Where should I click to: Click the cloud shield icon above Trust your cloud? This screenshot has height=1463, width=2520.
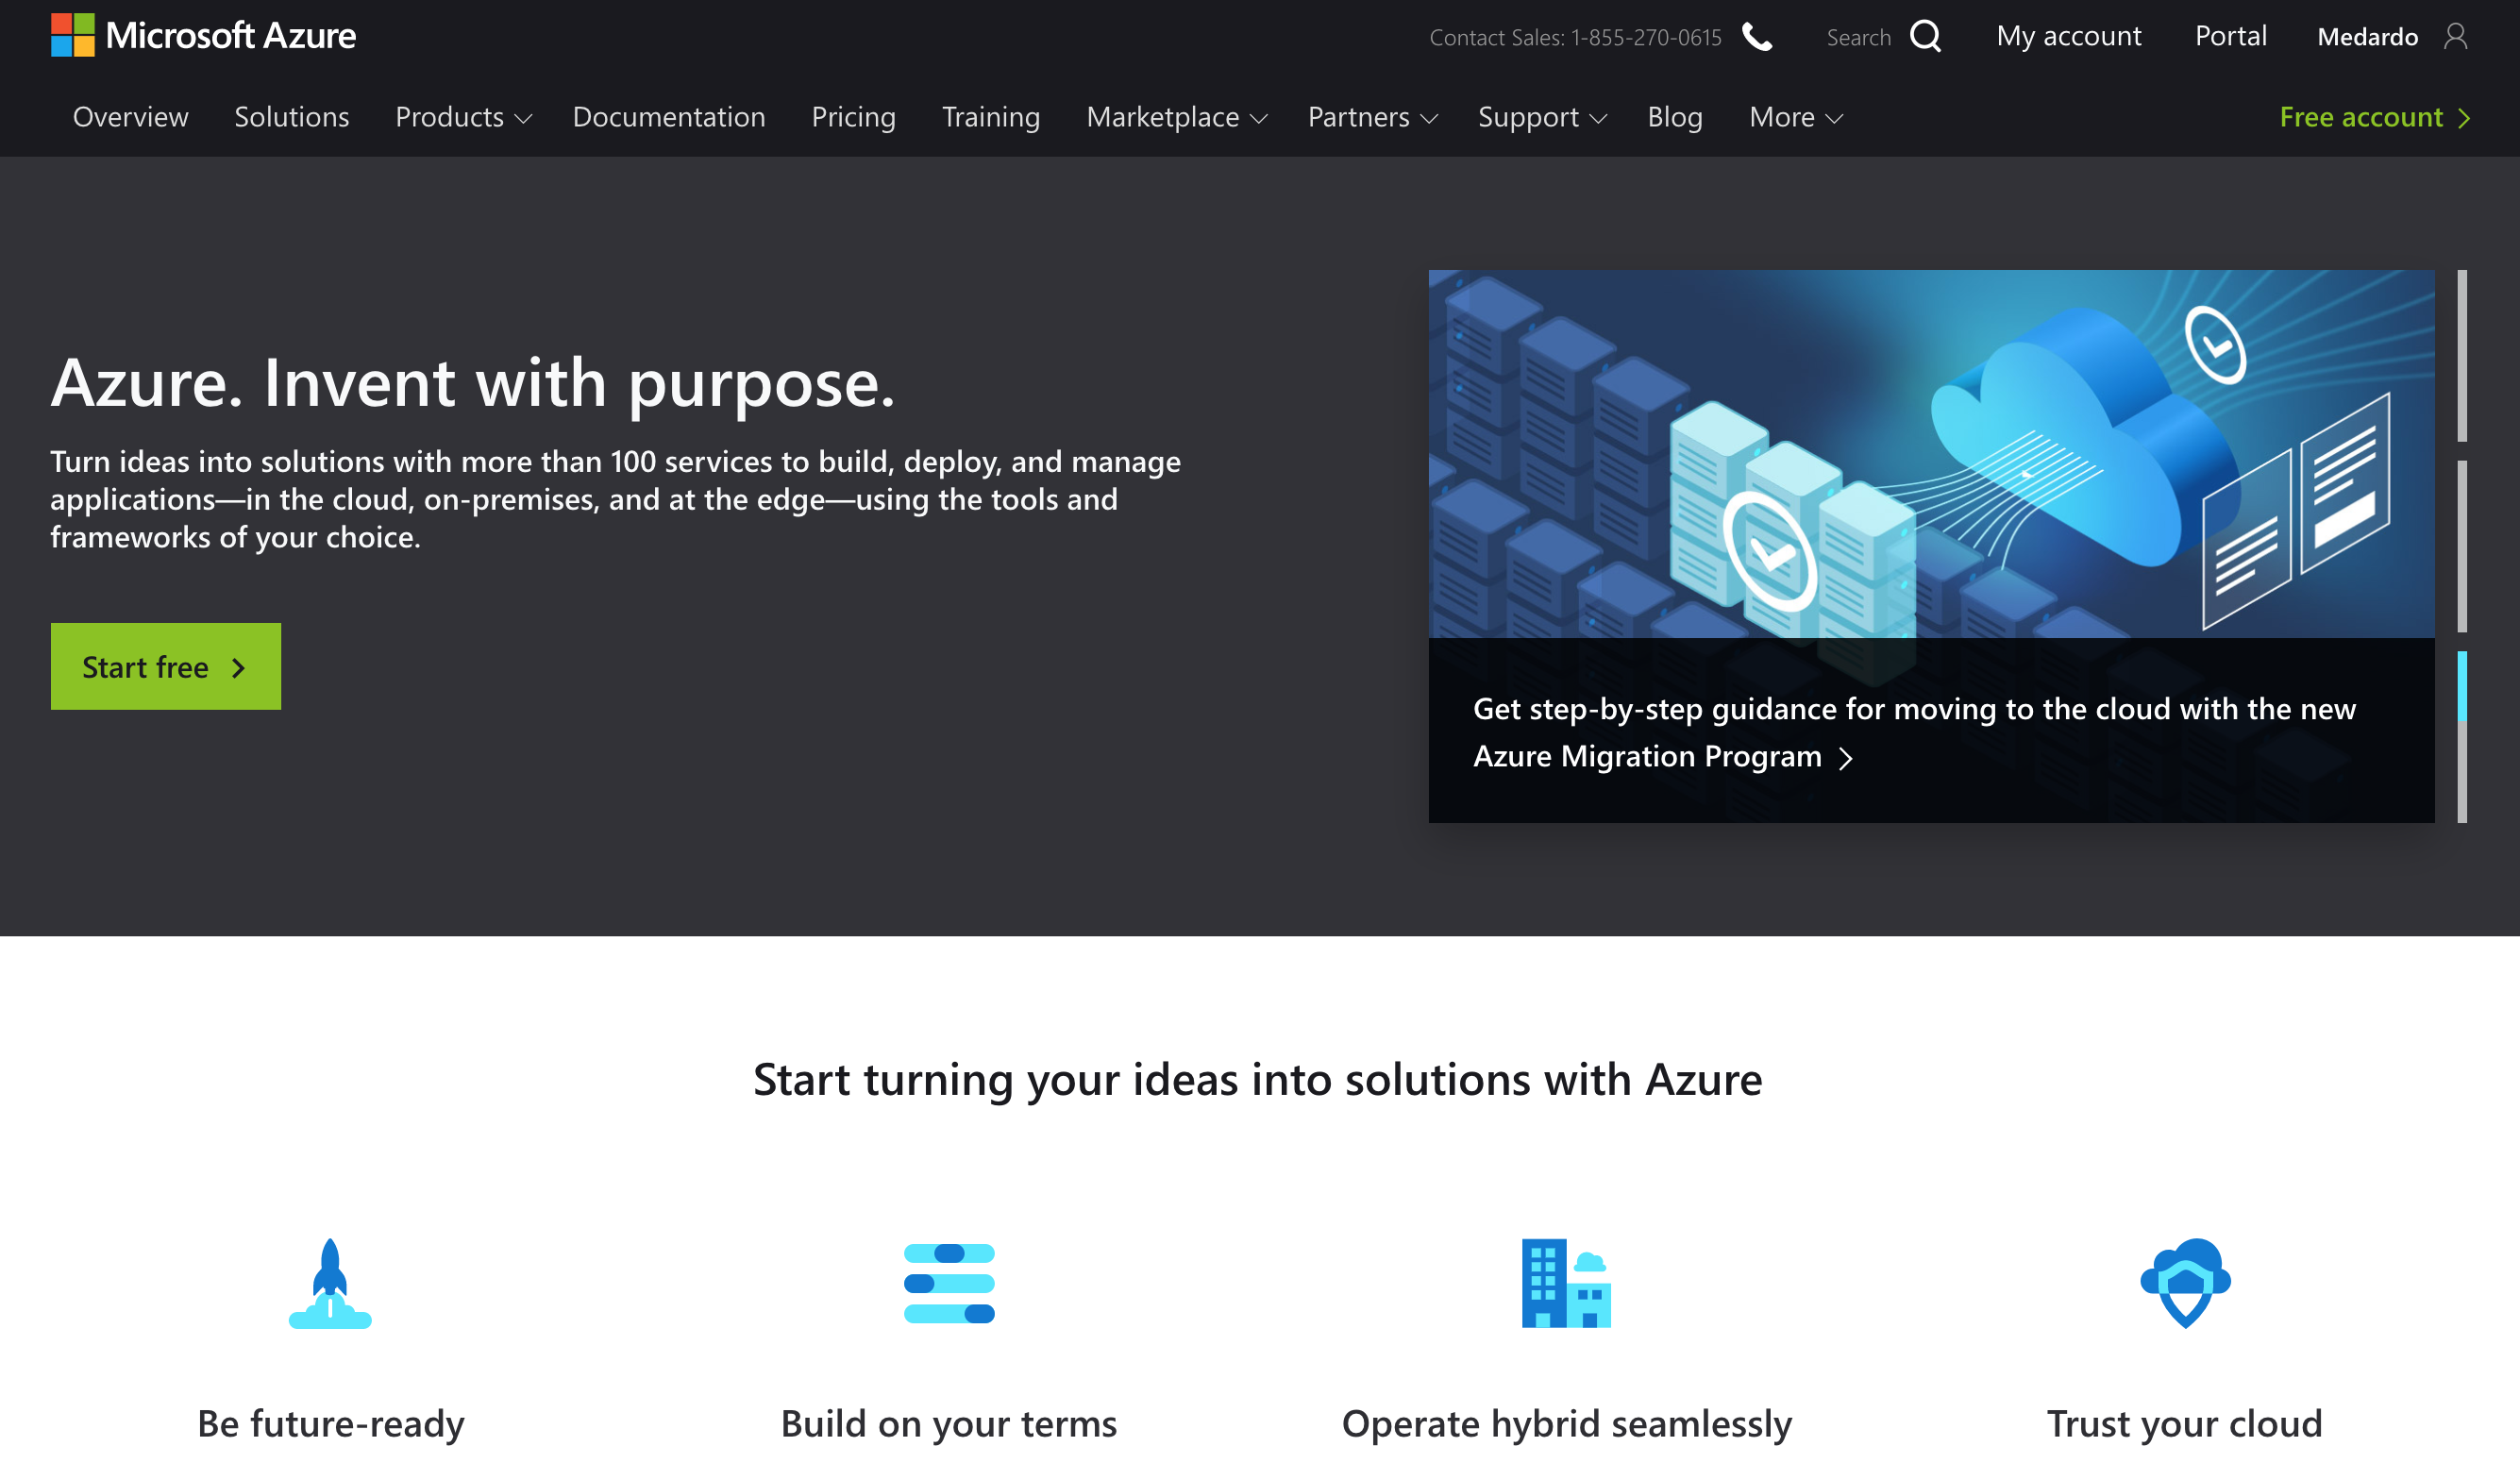[2185, 1283]
